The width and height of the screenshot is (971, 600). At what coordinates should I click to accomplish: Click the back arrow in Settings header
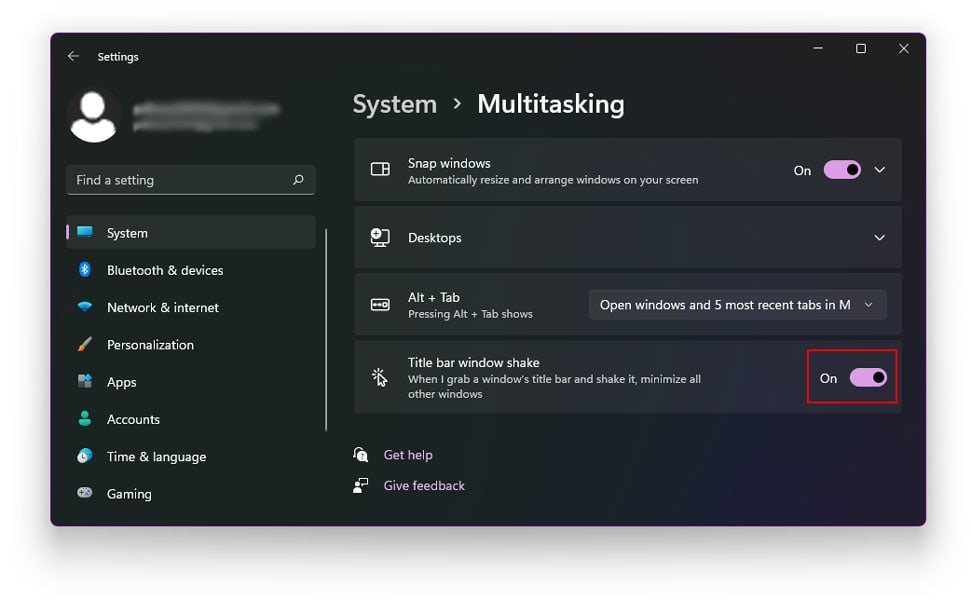pos(73,57)
